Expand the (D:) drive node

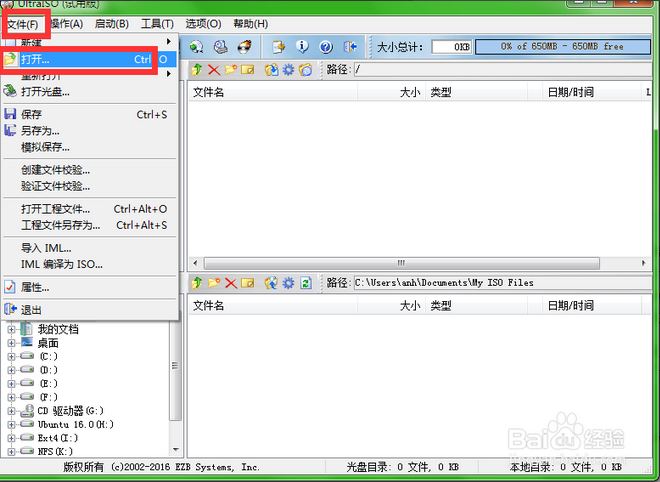click(11, 370)
